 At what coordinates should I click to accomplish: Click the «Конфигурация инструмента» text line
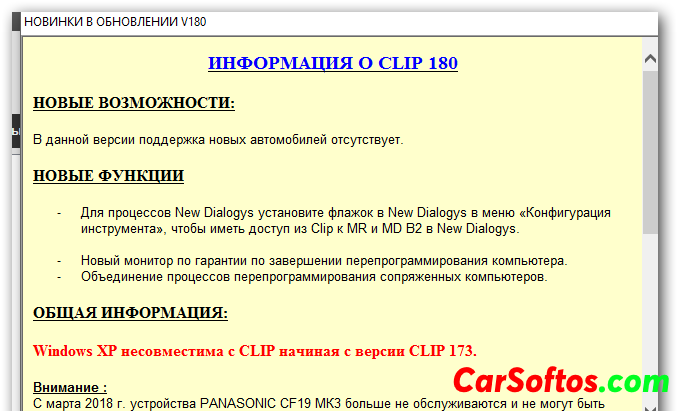coord(300,229)
